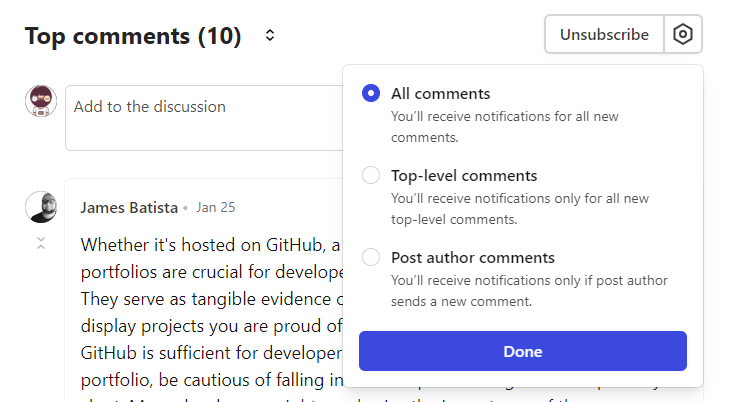Collapse James Batista's comment thread
This screenshot has width=736, height=402.
41,243
